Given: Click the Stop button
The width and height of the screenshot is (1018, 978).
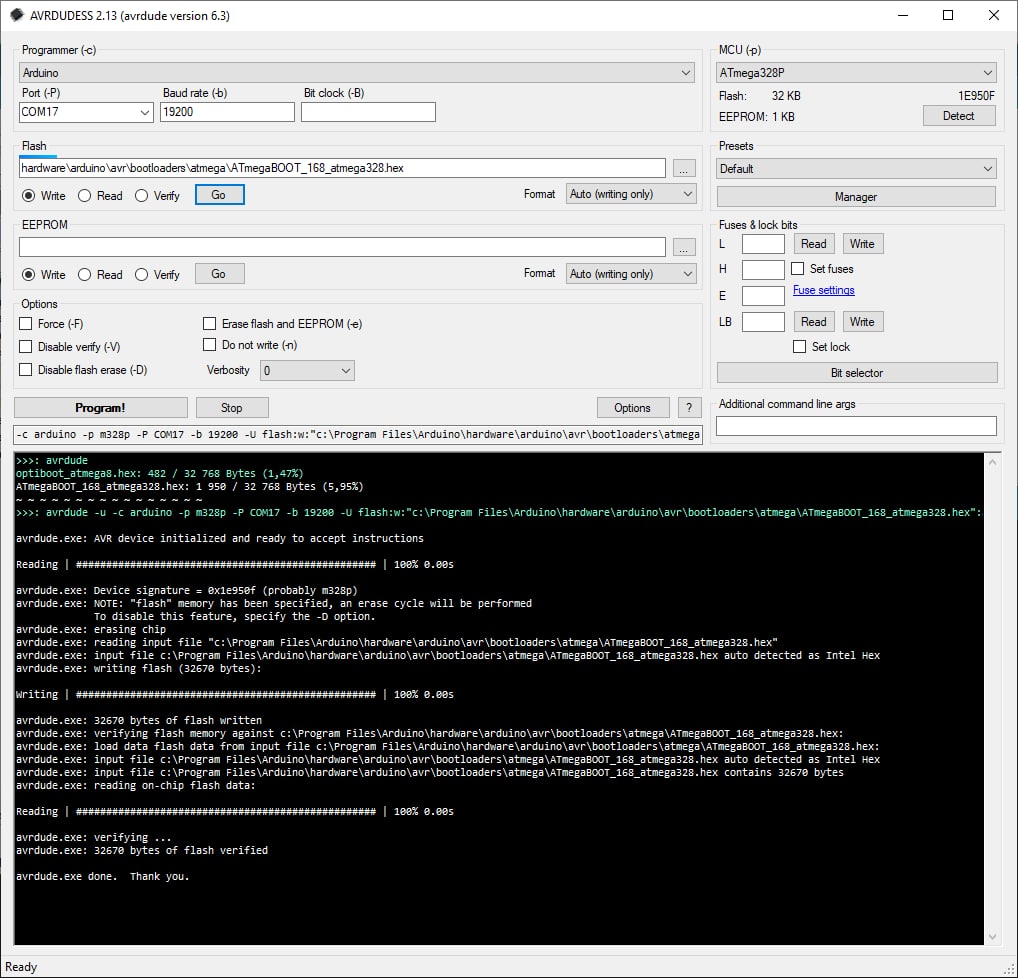Looking at the screenshot, I should (x=232, y=408).
